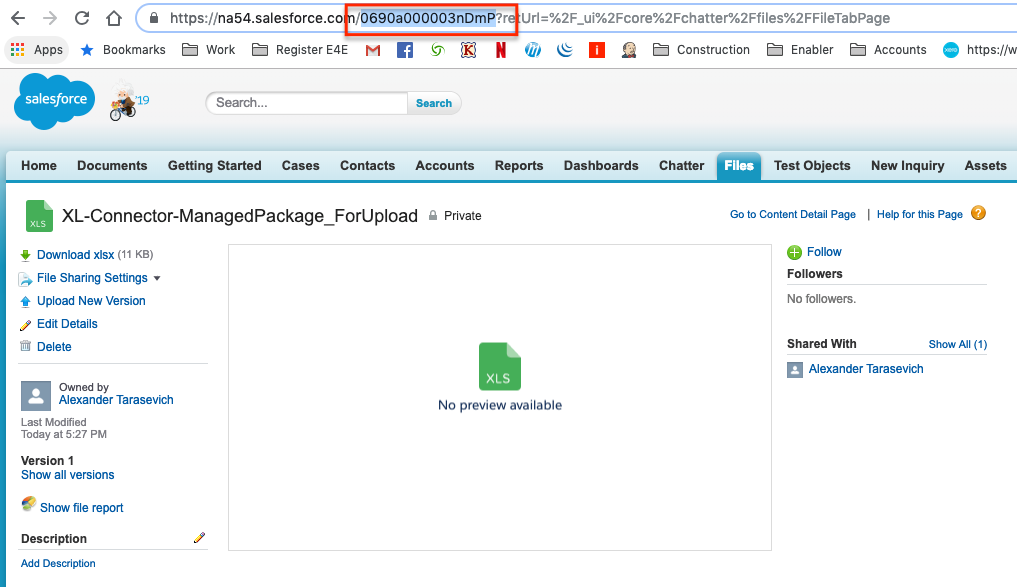
Task: Click the browser reload icon
Action: tap(82, 18)
